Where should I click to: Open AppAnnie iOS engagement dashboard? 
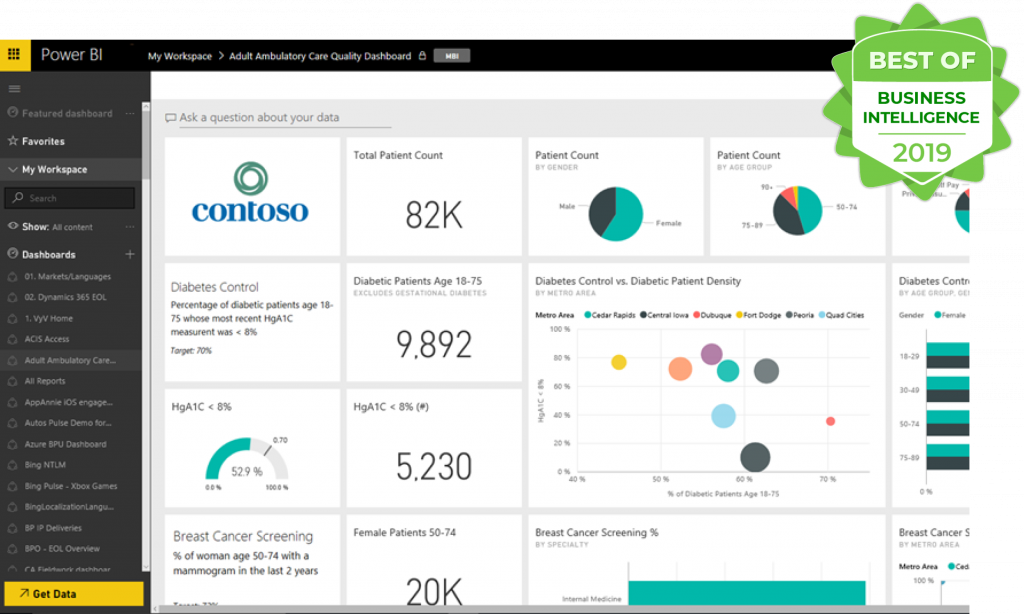(x=68, y=402)
